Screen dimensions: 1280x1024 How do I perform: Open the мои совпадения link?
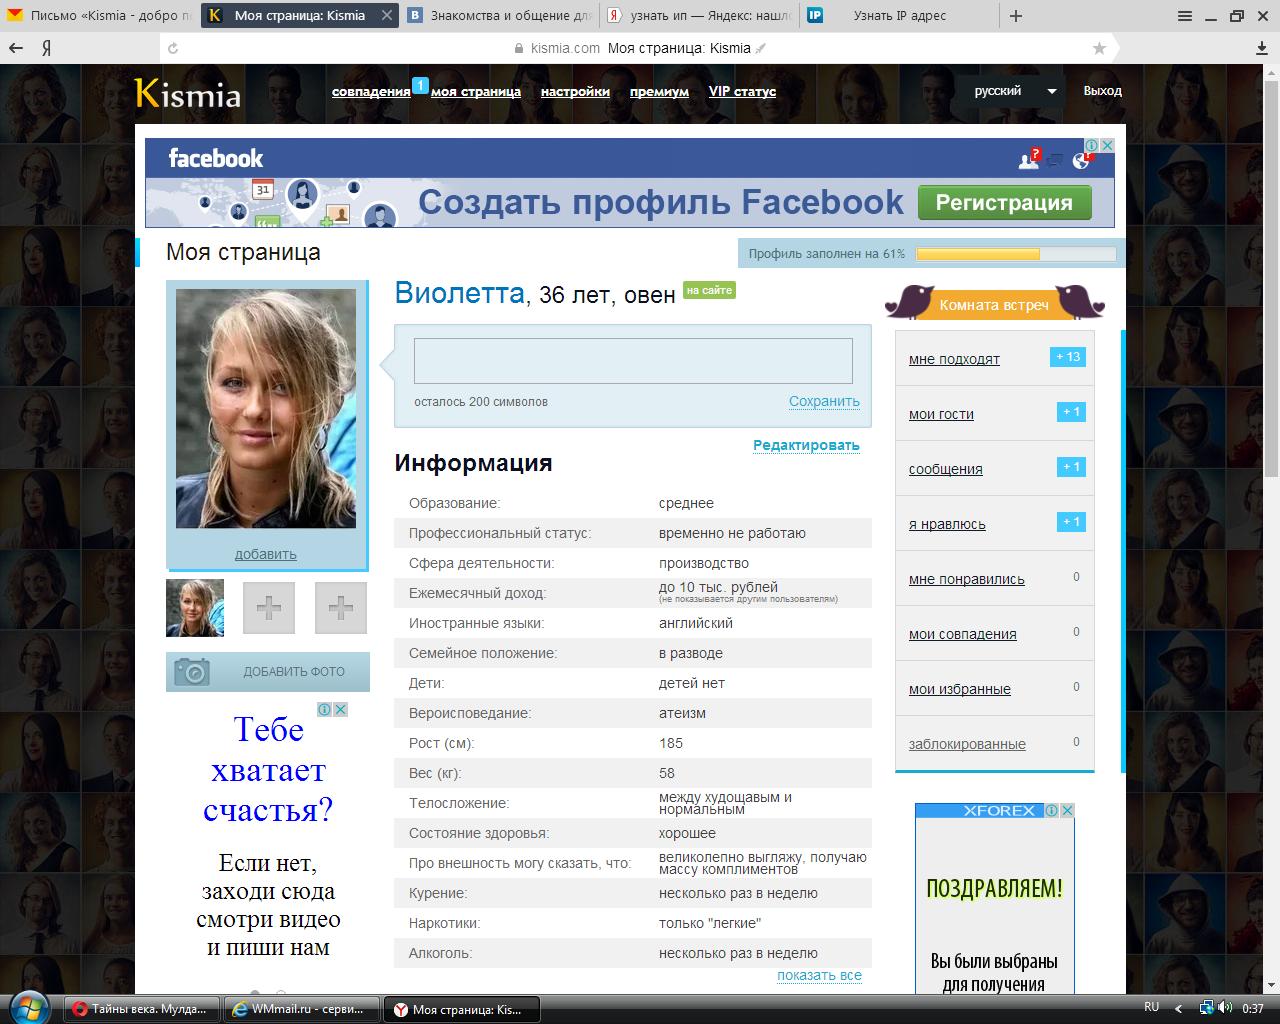coord(963,635)
